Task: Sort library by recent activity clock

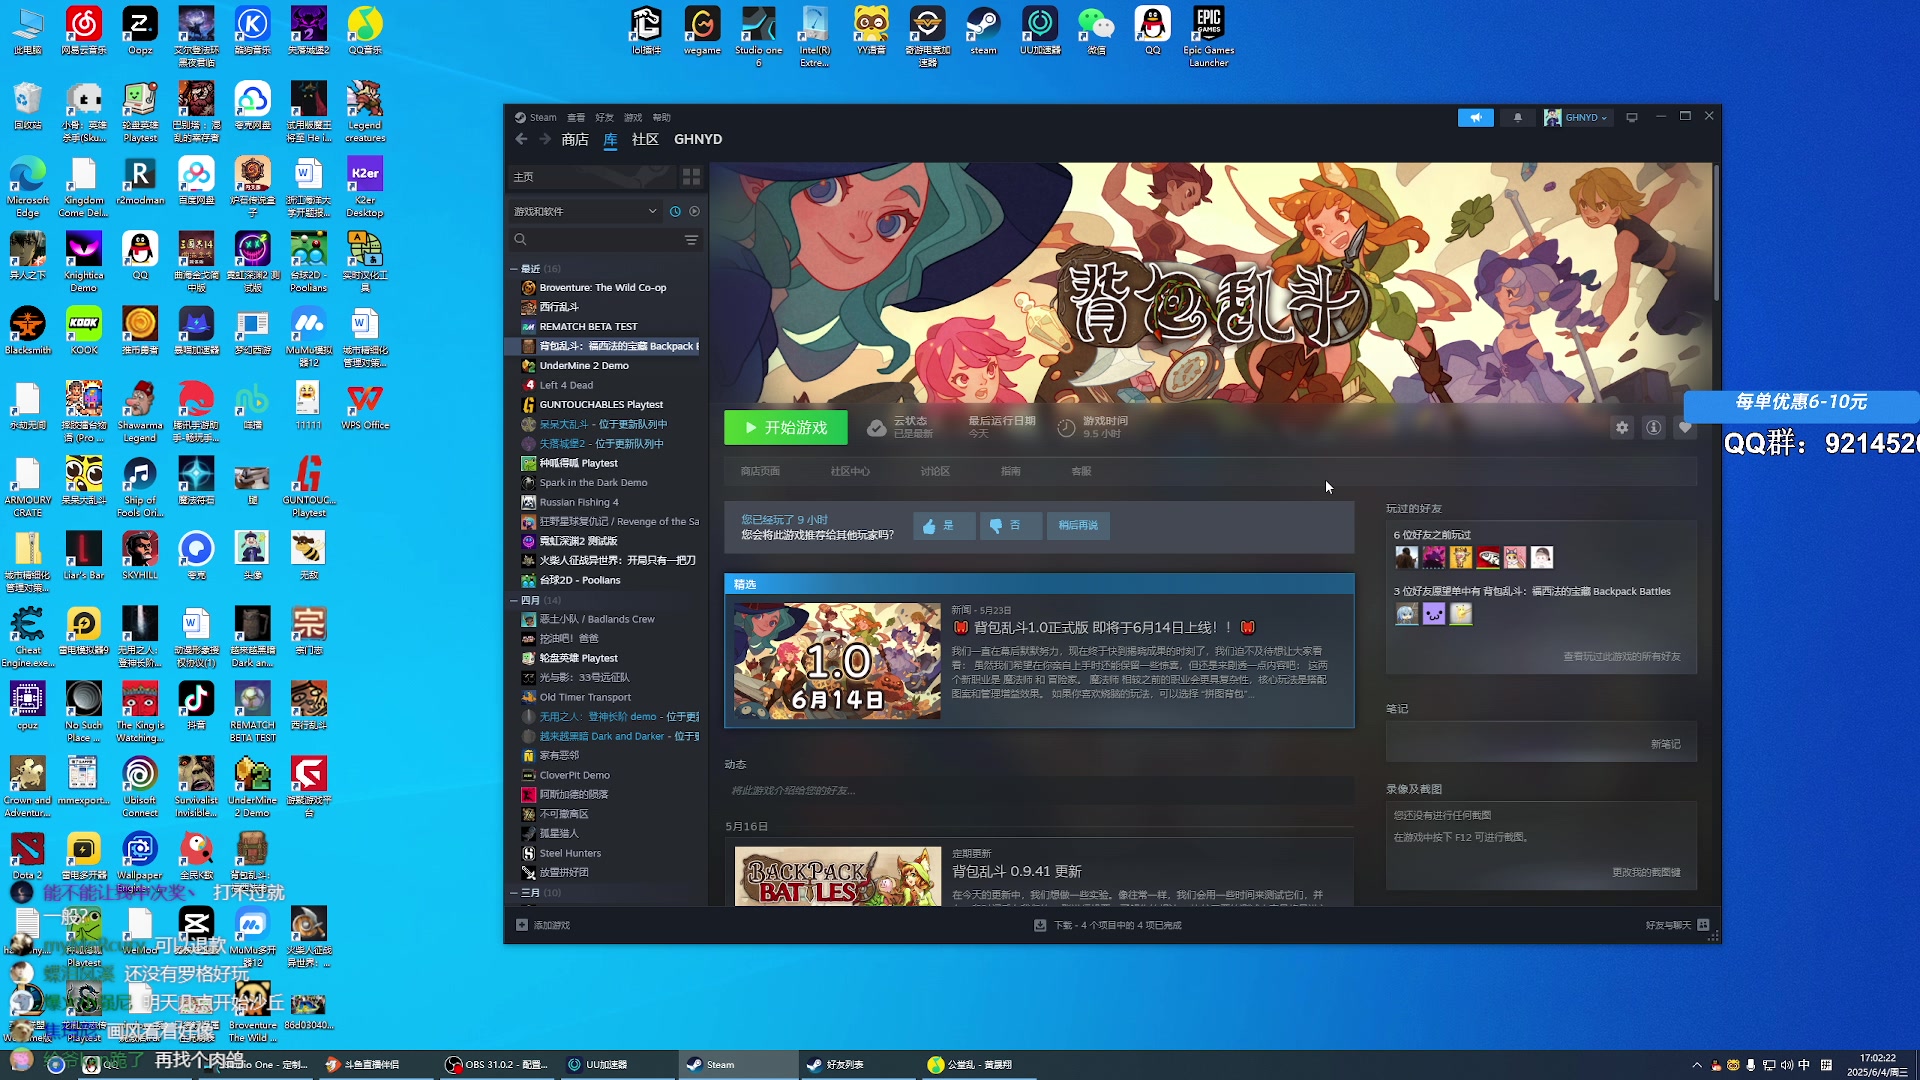Action: click(675, 212)
